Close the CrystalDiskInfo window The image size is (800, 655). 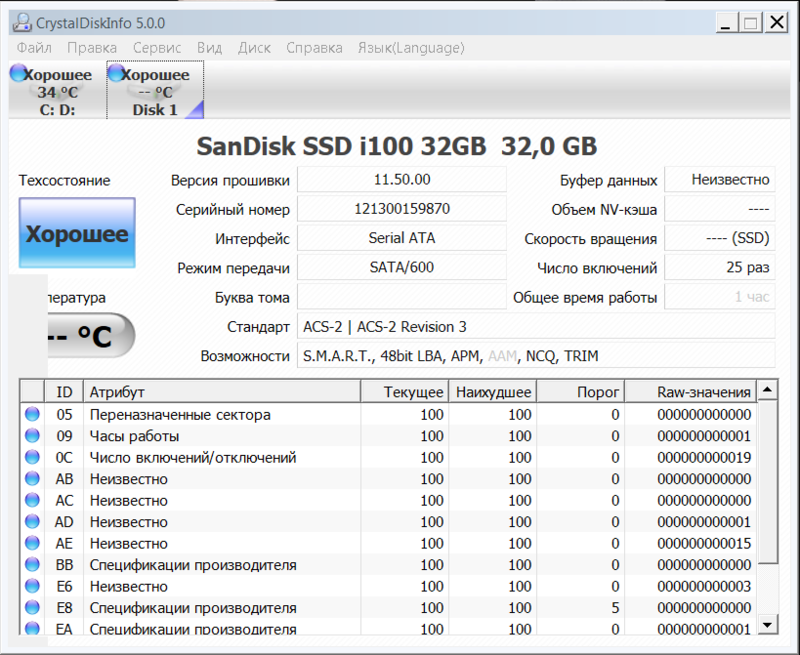(777, 23)
